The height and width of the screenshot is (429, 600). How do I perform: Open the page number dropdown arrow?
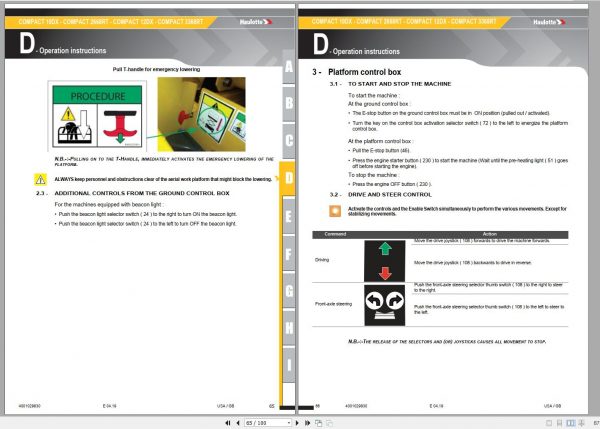point(289,423)
